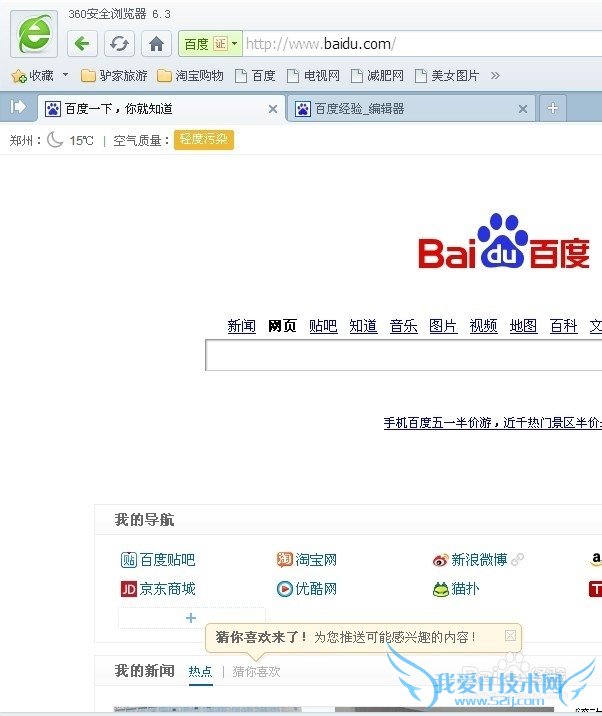The image size is (602, 716).
Task: Click the 我的新闻 section heading
Action: (144, 671)
